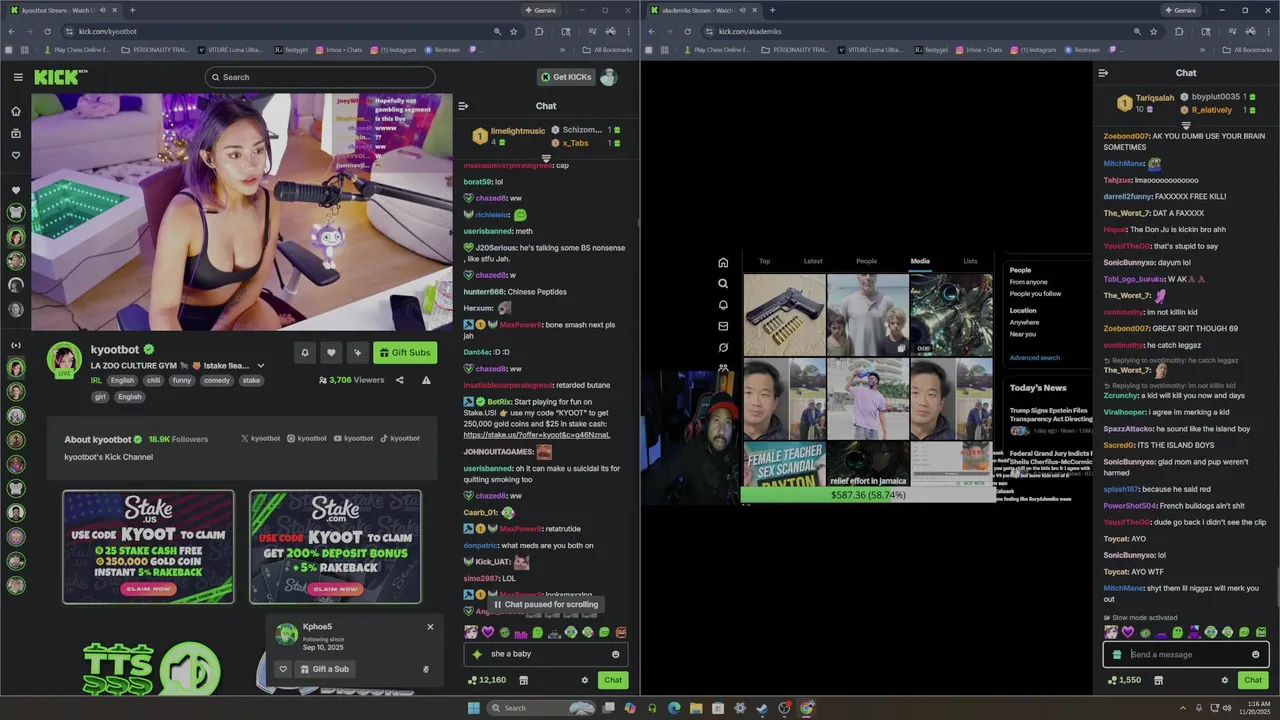Click the kyootbot chat input containing 'she a baby'
The width and height of the screenshot is (1280, 720).
pyautogui.click(x=546, y=654)
